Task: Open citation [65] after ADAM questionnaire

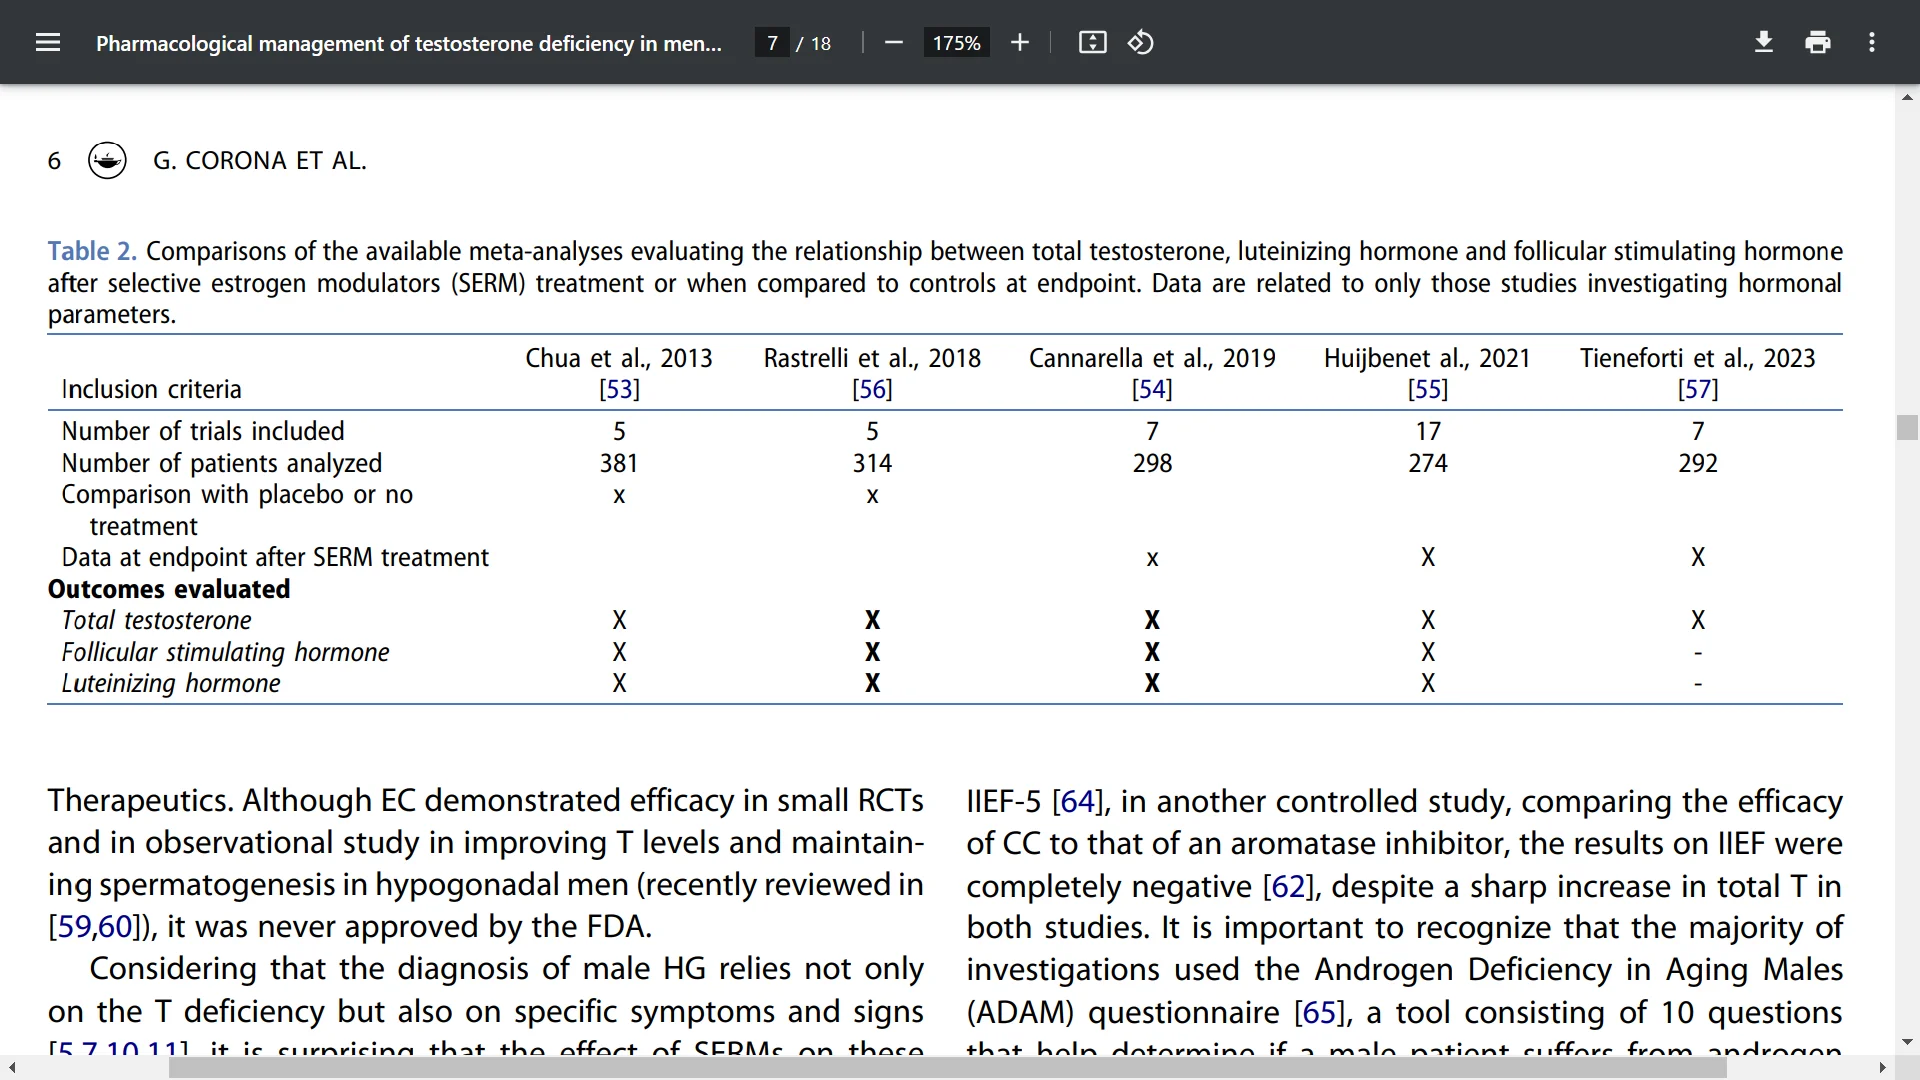Action: point(1319,1012)
